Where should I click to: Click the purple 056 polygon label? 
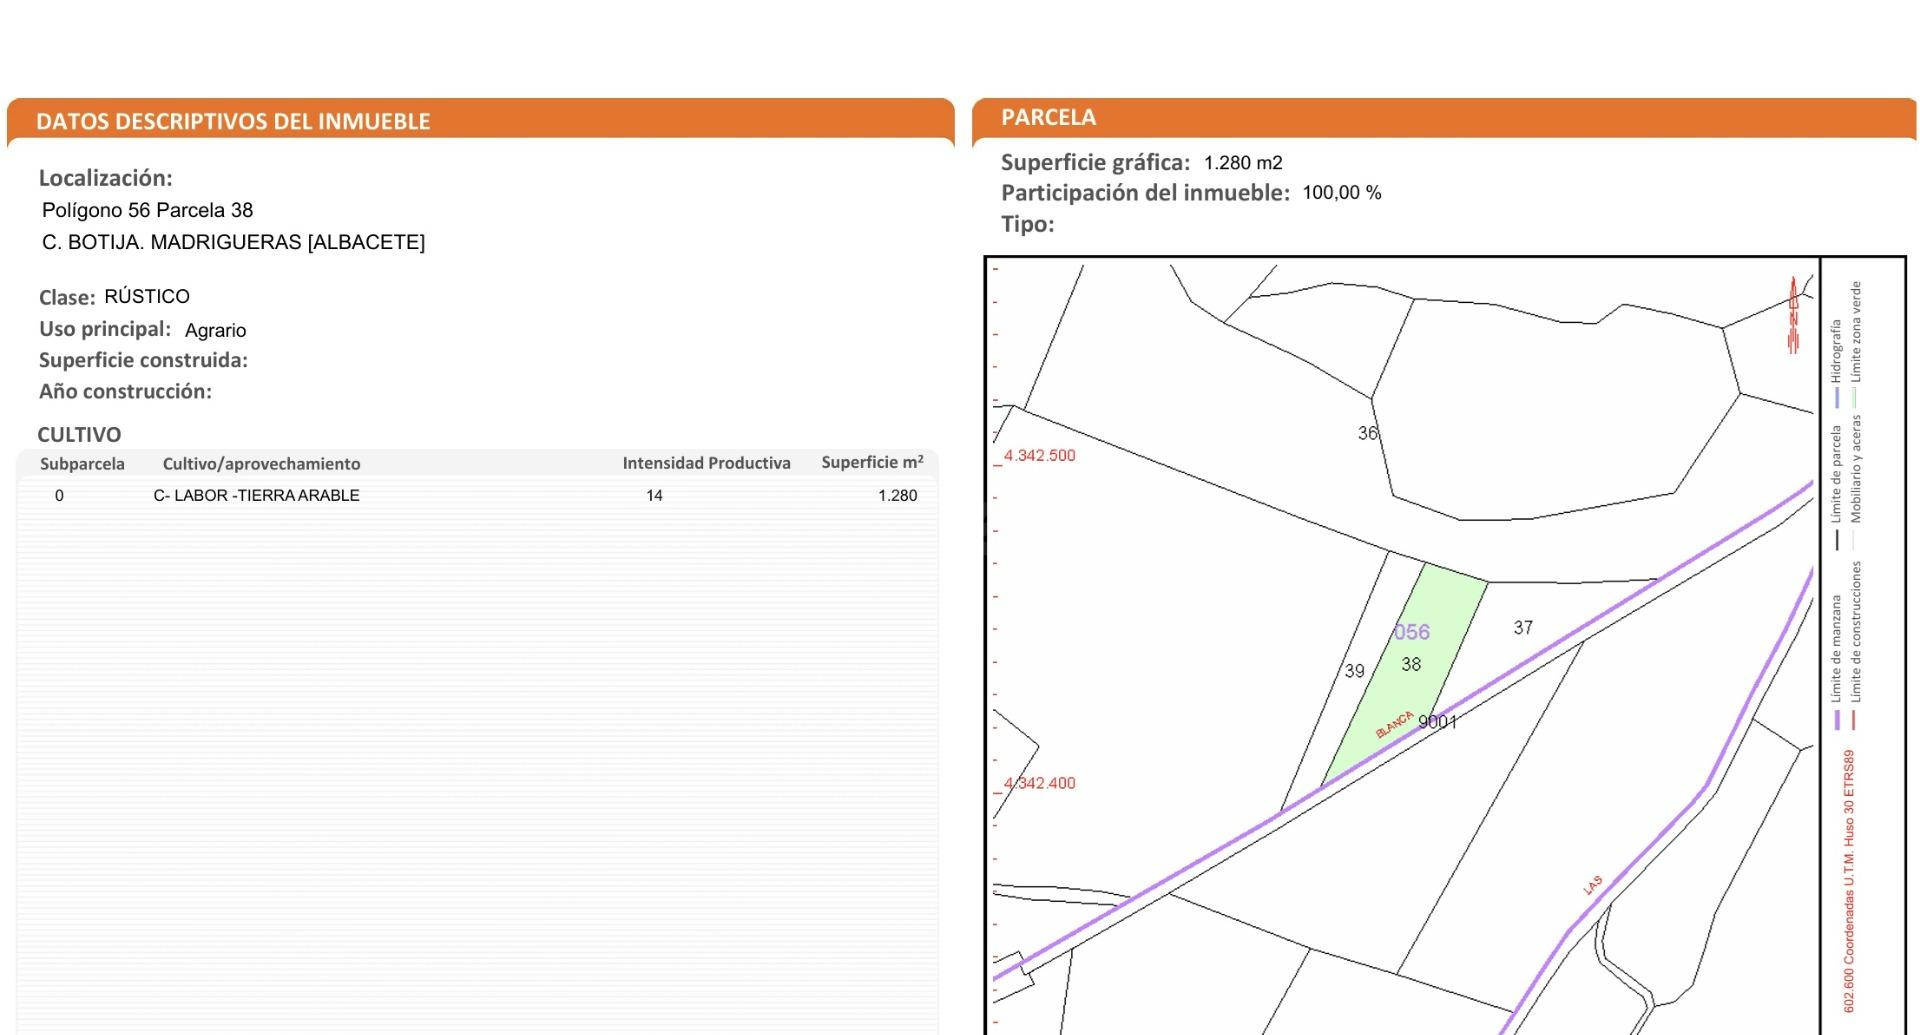[x=1412, y=632]
